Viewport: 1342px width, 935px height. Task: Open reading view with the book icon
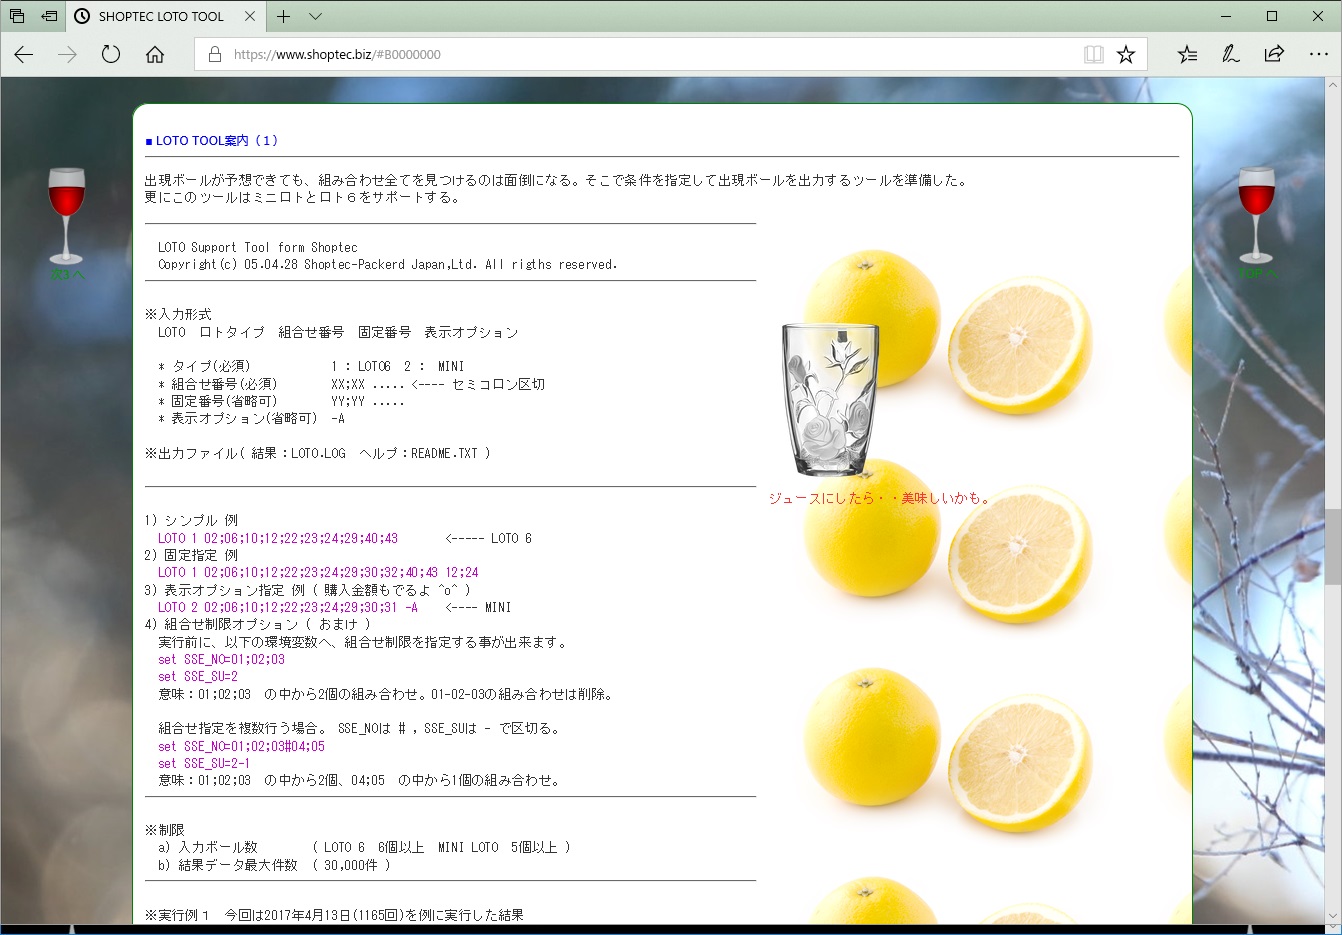point(1094,54)
